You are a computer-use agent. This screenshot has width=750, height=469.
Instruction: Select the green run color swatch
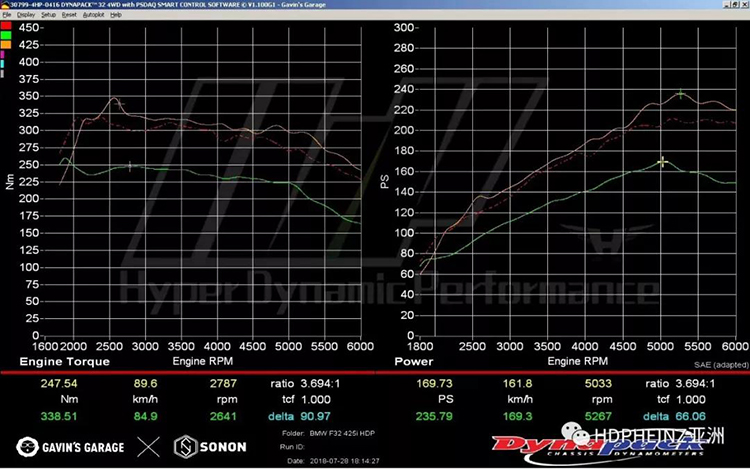click(x=5, y=37)
